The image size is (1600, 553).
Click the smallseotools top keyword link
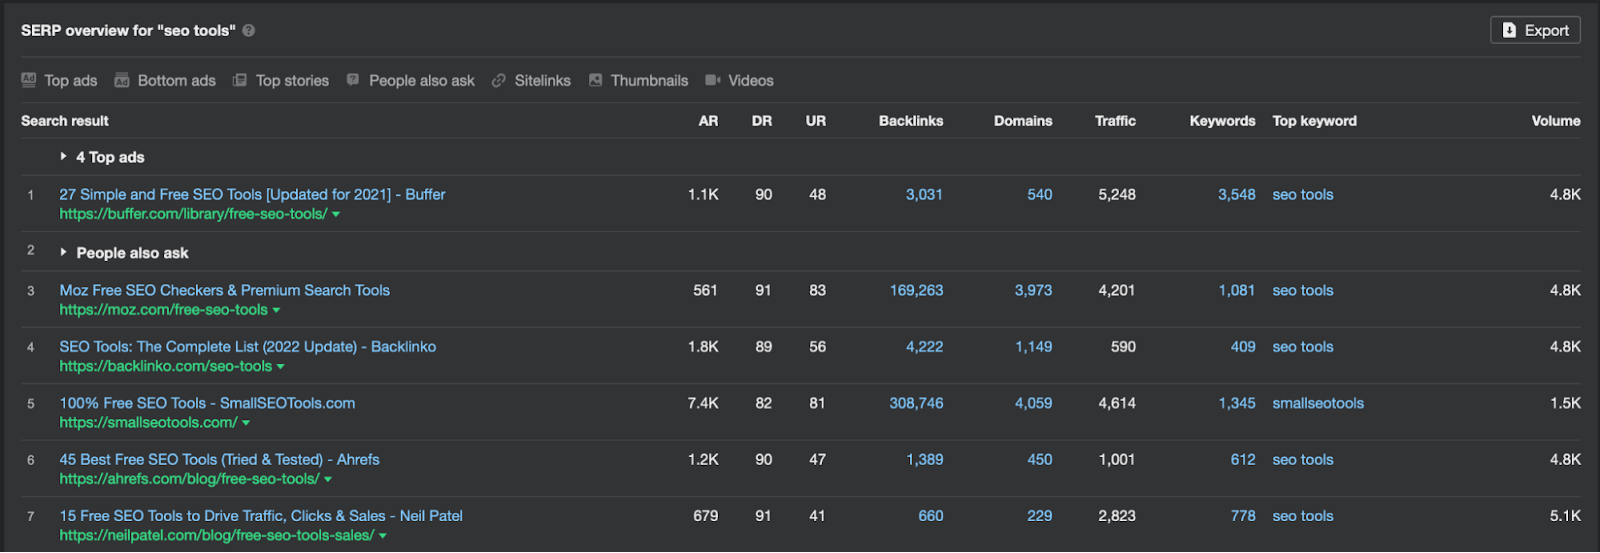pos(1318,404)
